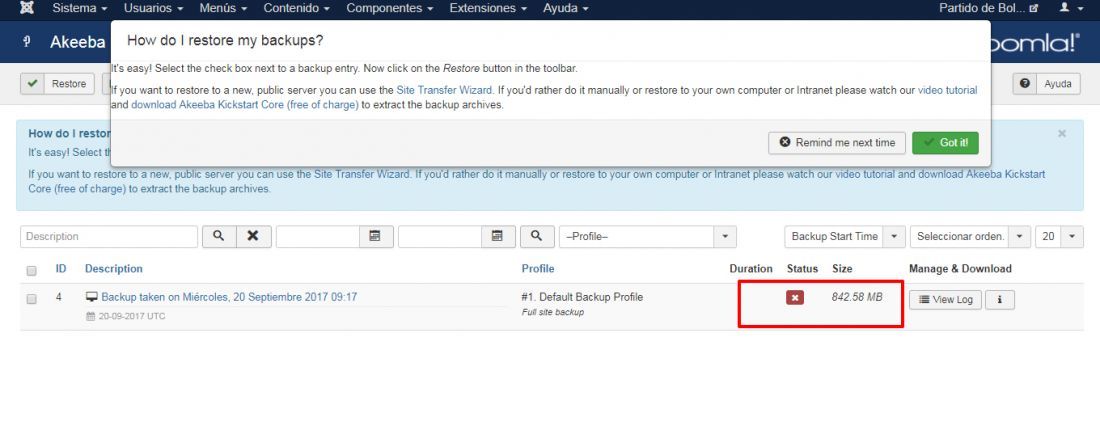The height and width of the screenshot is (430, 1100).
Task: Click into the Description search field
Action: pyautogui.click(x=109, y=236)
